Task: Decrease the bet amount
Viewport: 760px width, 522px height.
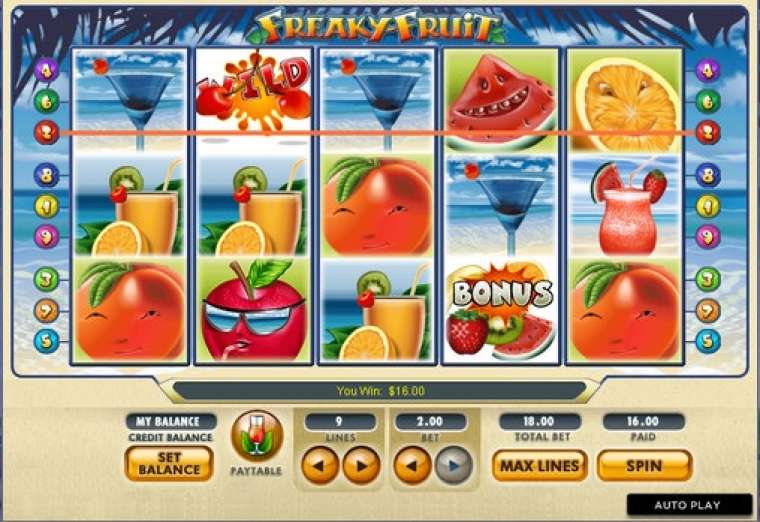Action: pyautogui.click(x=412, y=465)
